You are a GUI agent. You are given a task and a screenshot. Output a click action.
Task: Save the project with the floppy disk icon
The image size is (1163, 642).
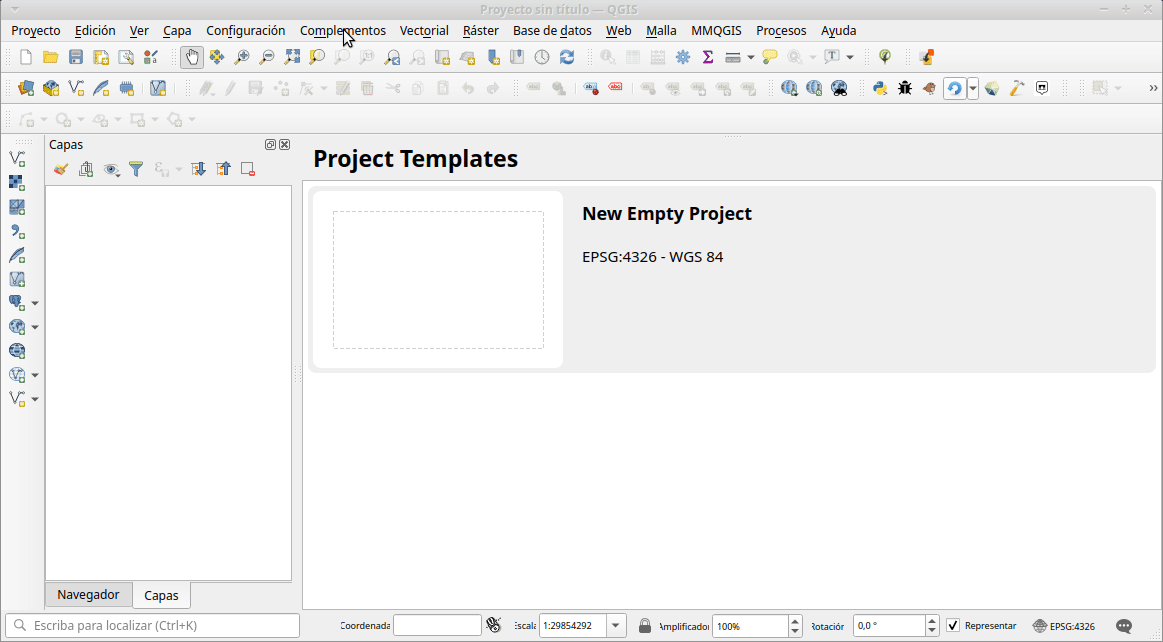(x=76, y=57)
